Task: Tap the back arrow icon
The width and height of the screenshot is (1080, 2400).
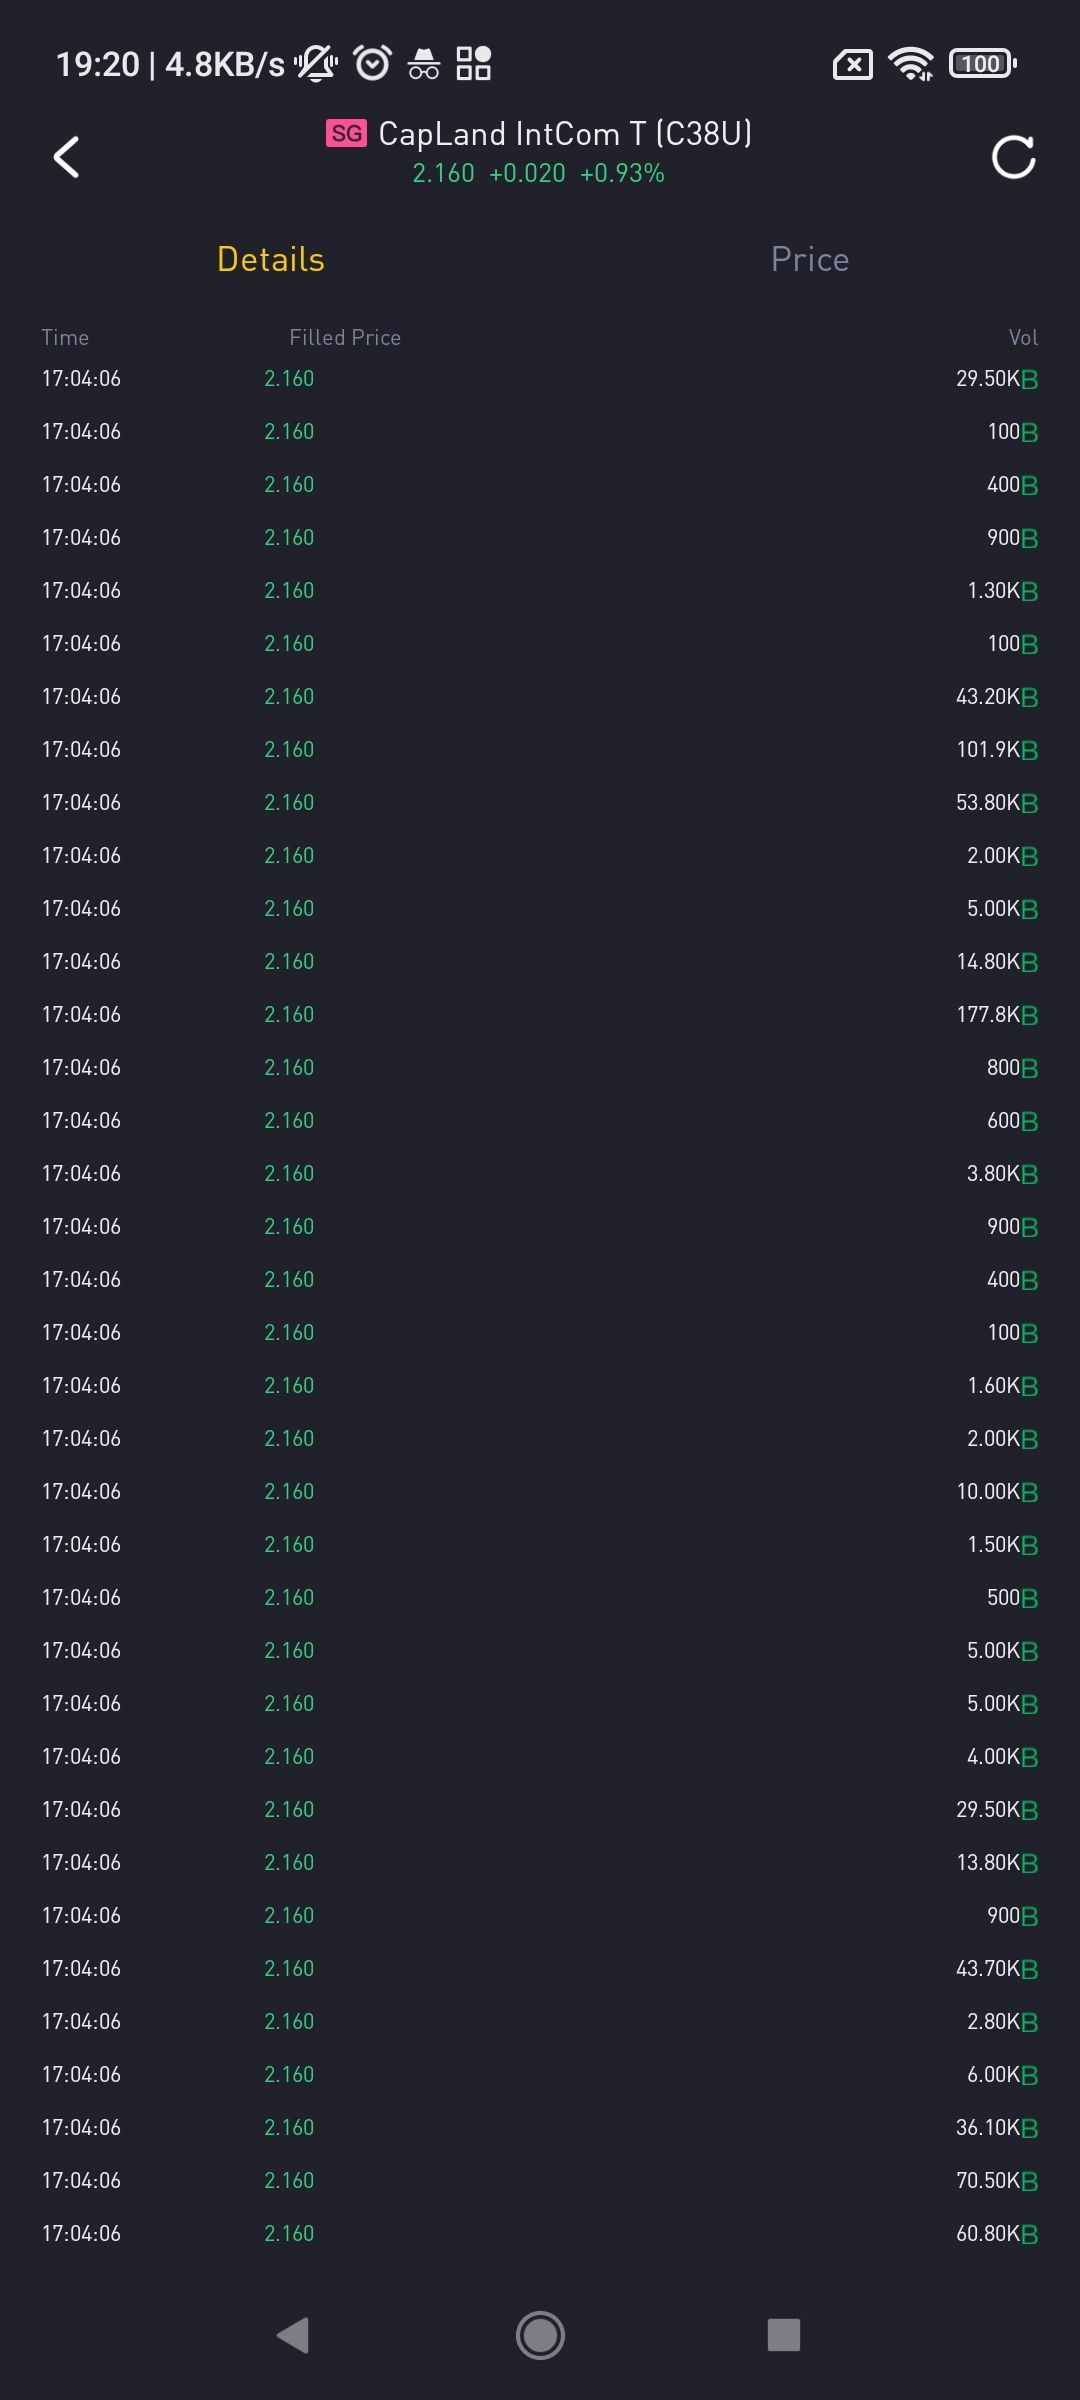Action: (66, 157)
